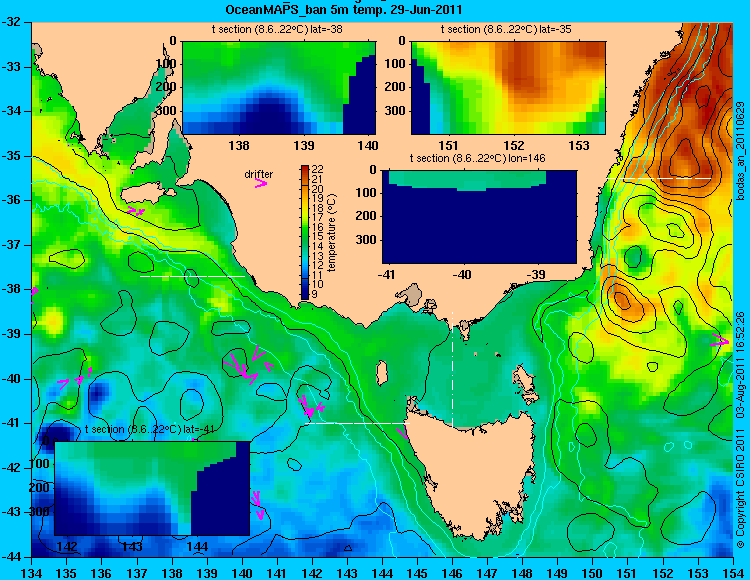Screen dimensions: 750x580
Task: Click the 'bodas_an_20110629' vertical label
Action: [739, 151]
